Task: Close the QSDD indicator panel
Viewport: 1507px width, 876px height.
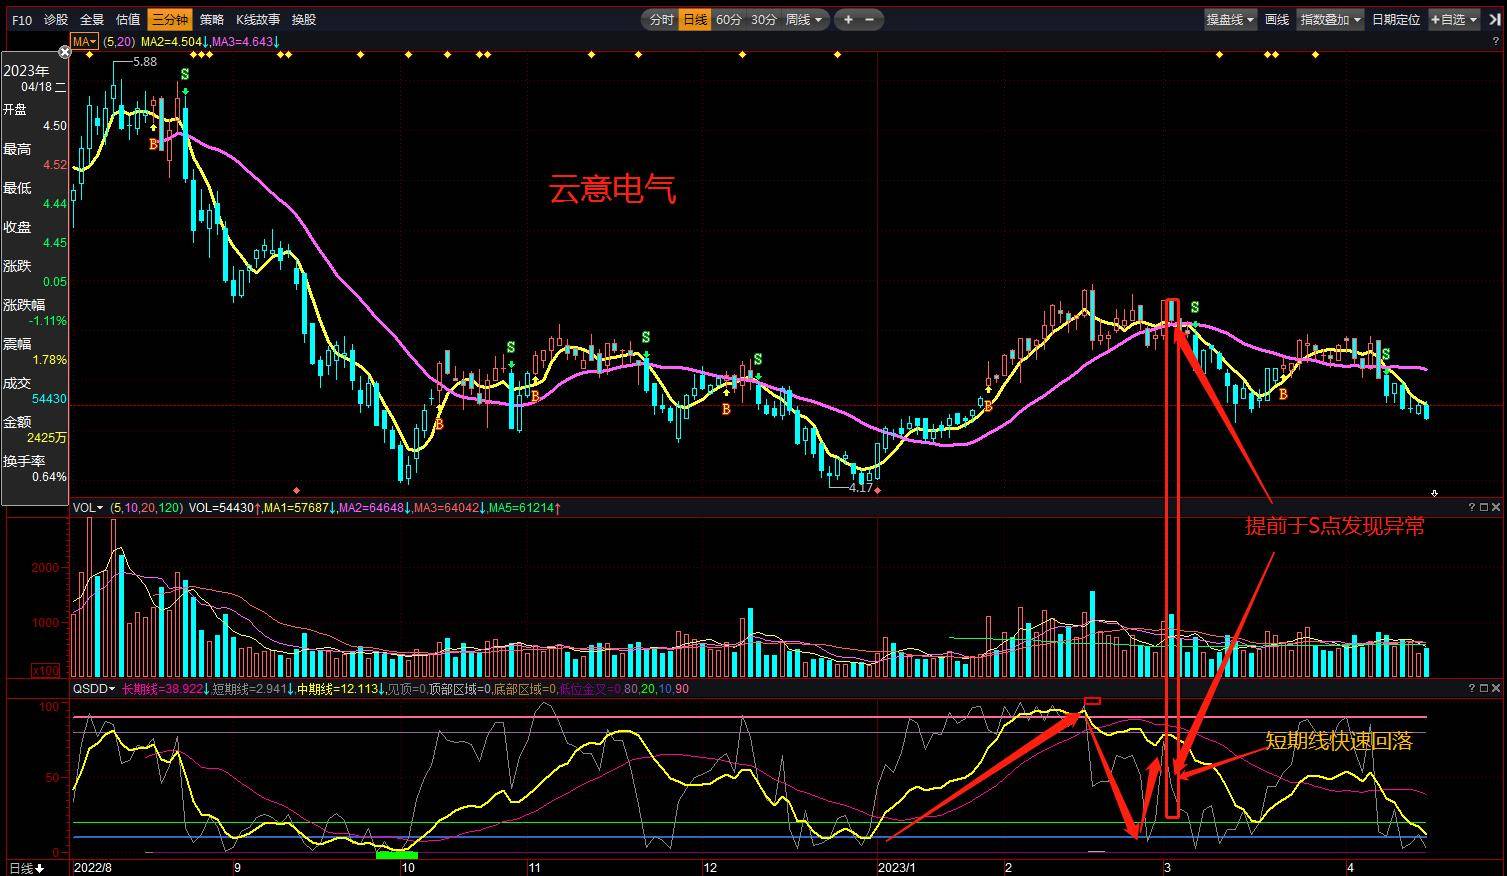Action: [x=1496, y=688]
